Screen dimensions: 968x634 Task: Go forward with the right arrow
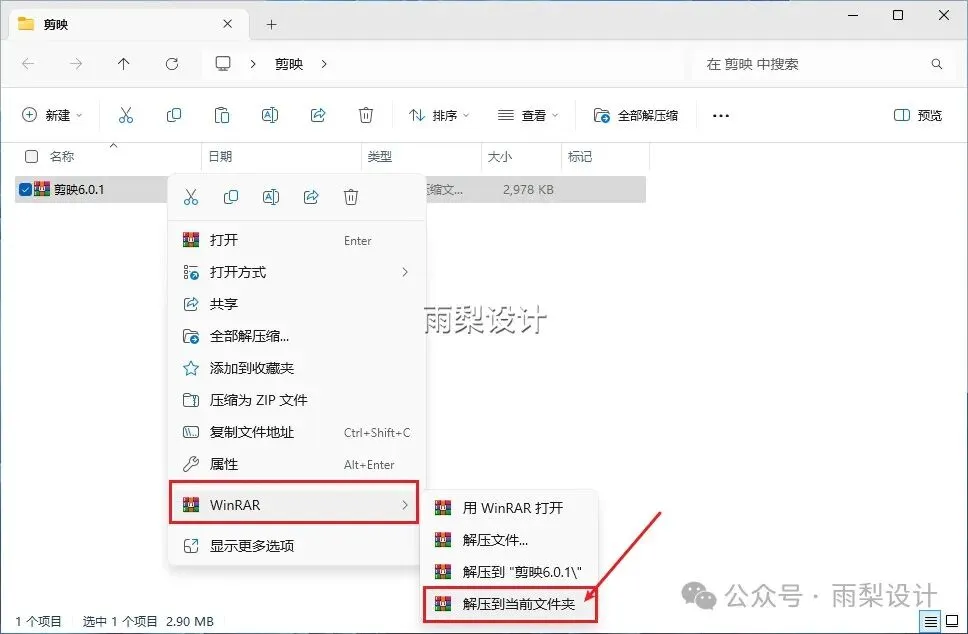point(76,64)
